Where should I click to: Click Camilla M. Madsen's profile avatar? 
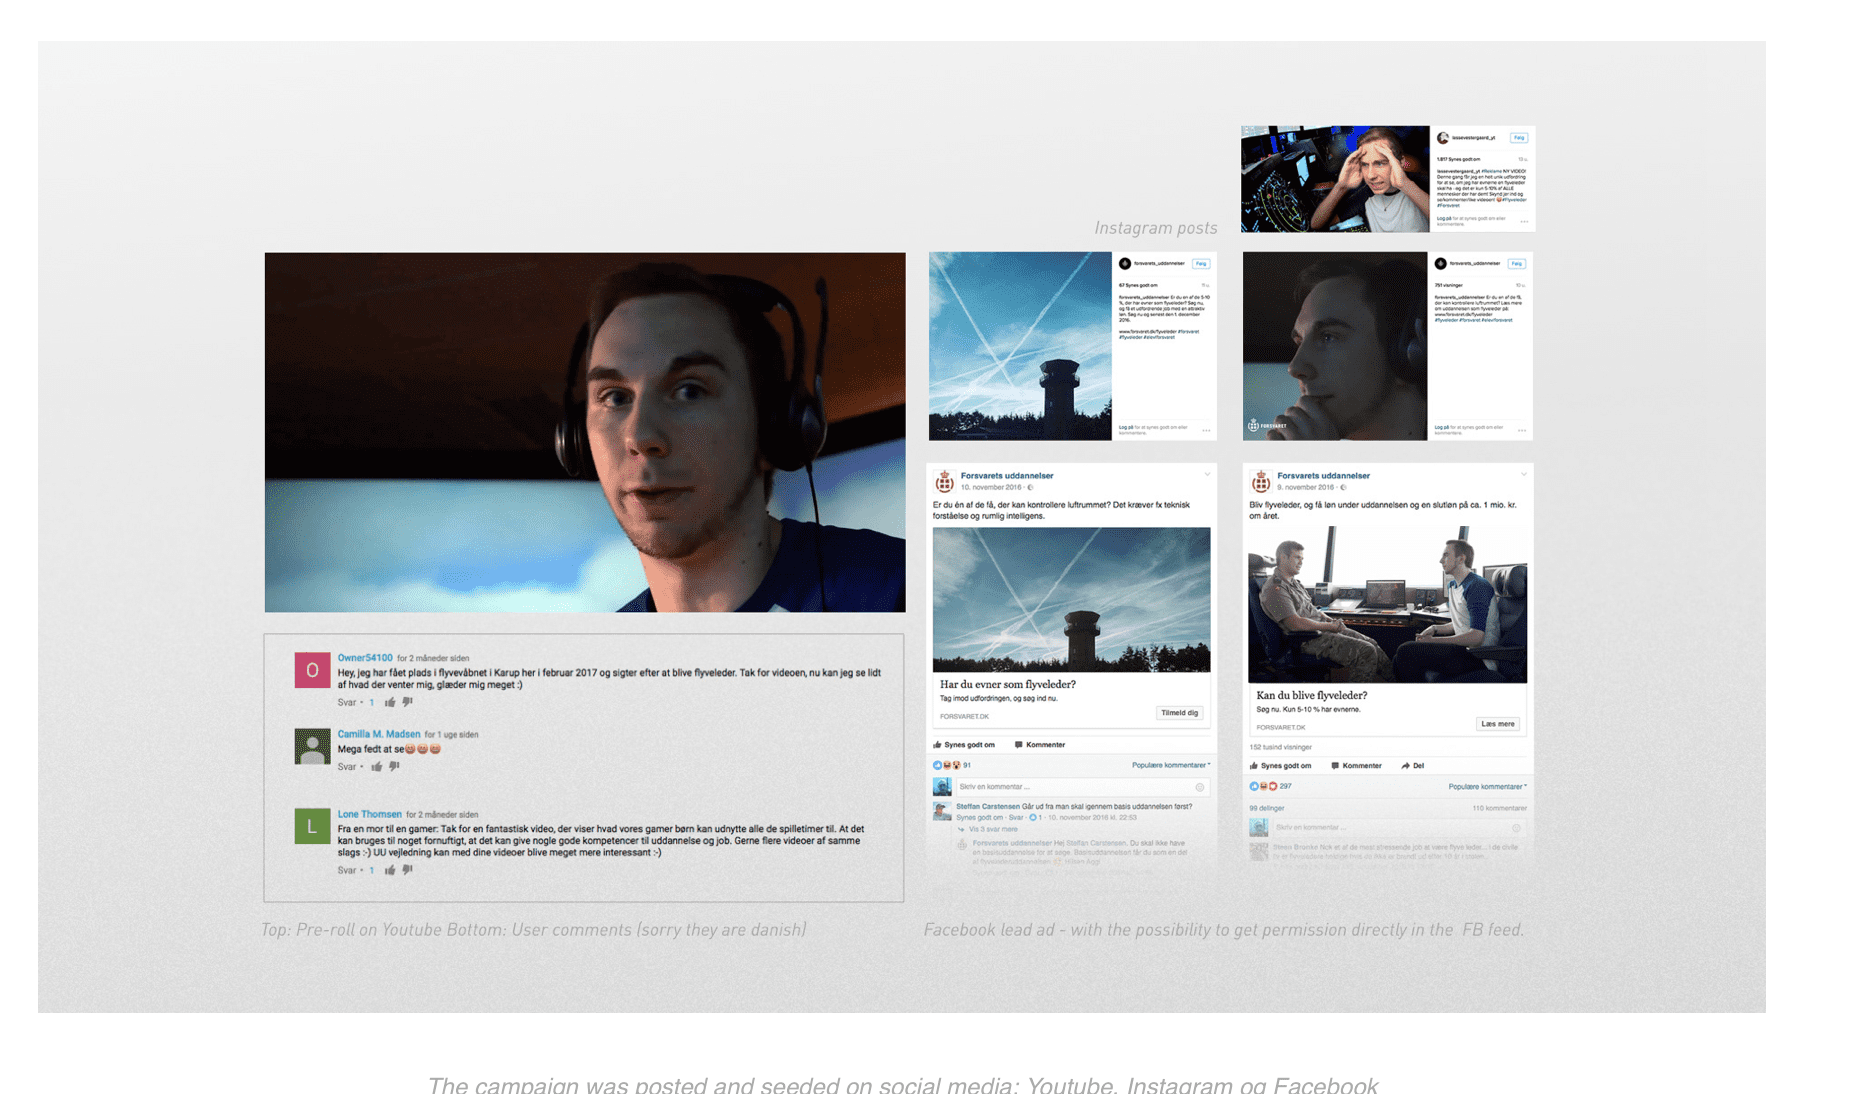[x=312, y=746]
